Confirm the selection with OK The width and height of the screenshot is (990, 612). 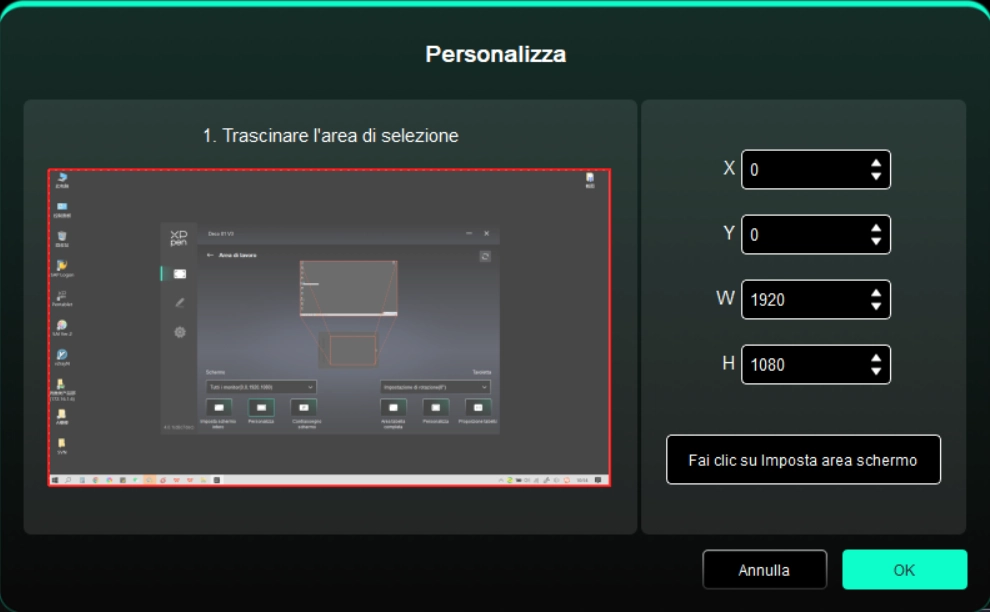[x=904, y=570]
